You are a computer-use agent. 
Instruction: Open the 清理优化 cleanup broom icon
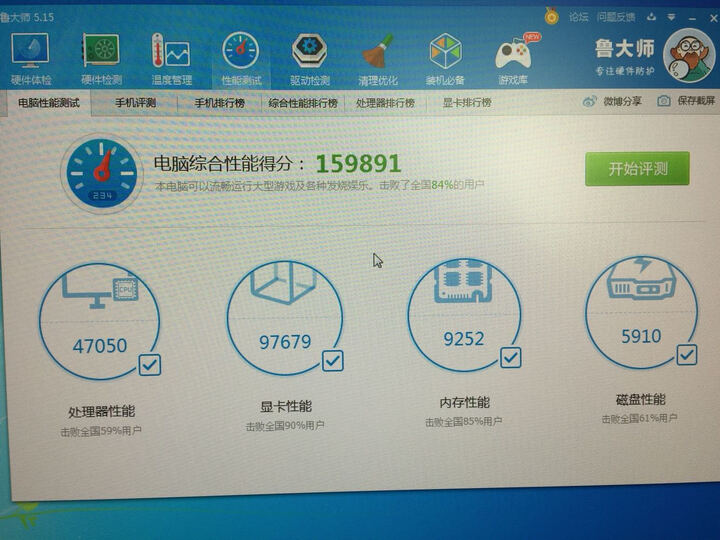point(377,51)
